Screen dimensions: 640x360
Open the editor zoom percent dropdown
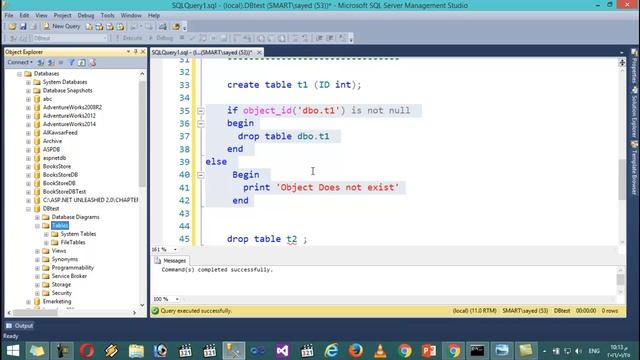(175, 249)
